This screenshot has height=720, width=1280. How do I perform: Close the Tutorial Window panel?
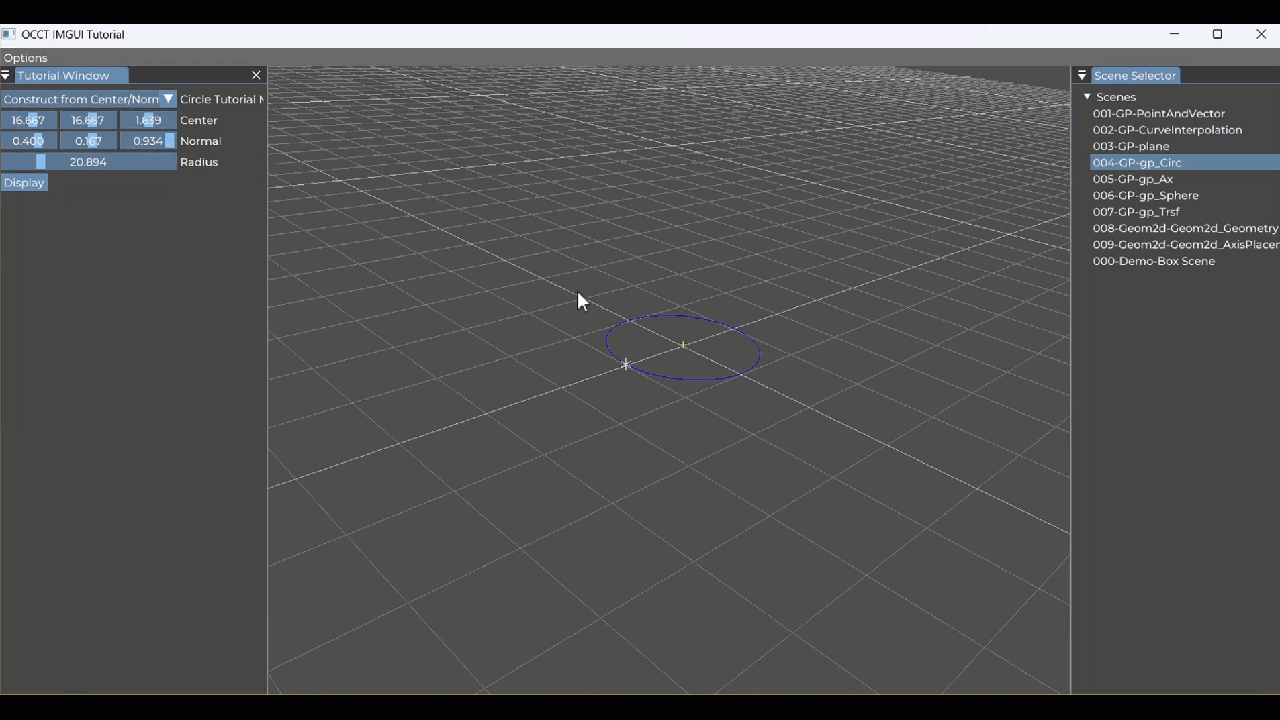pos(256,76)
